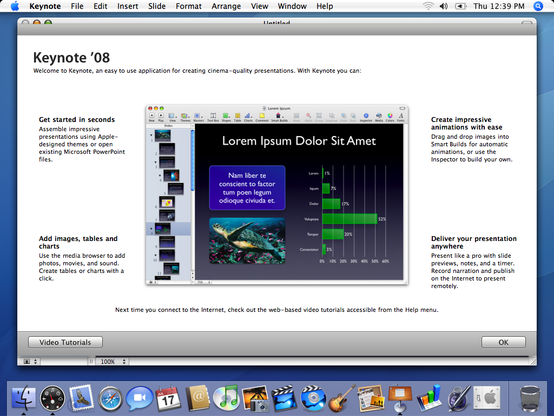Open the Slide menu
554x416 pixels.
point(157,6)
